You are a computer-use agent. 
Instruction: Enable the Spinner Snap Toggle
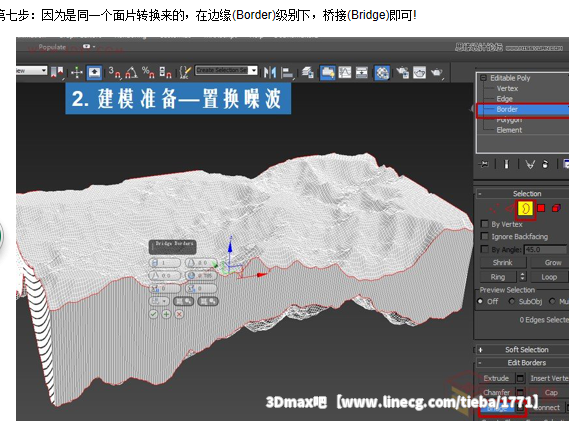[x=165, y=72]
